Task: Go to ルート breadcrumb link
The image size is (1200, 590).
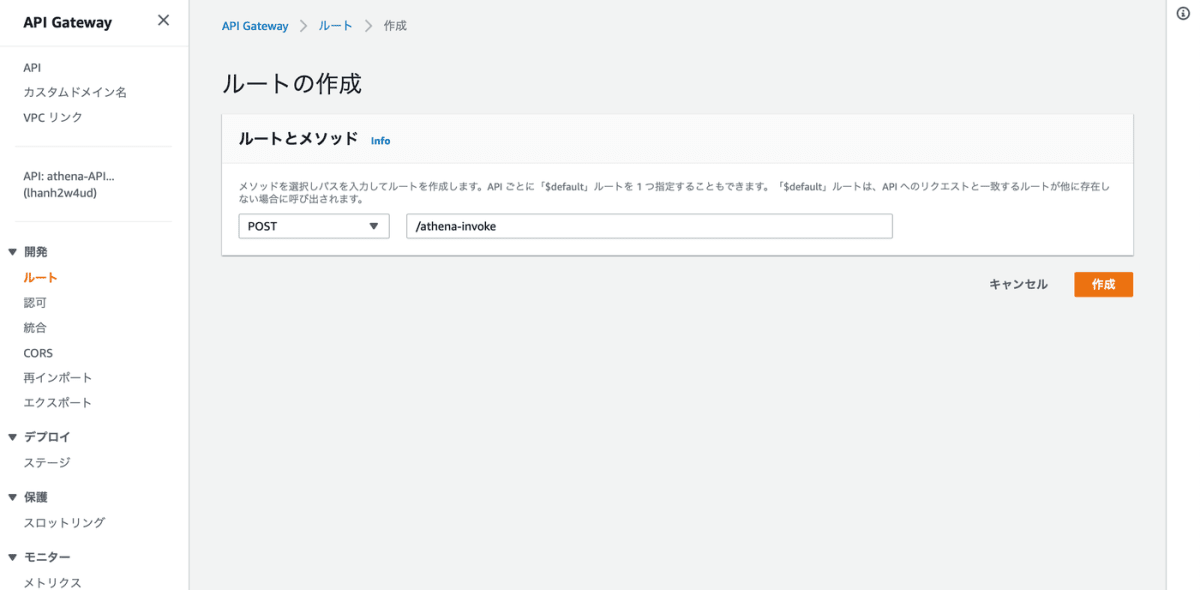Action: tap(335, 26)
